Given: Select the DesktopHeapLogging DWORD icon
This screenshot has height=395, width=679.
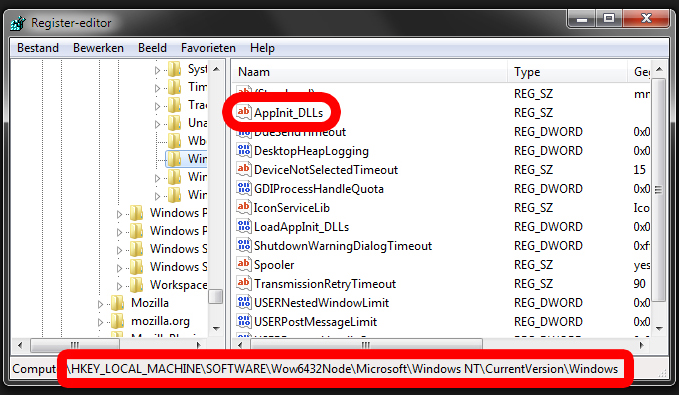Looking at the screenshot, I should (243, 150).
